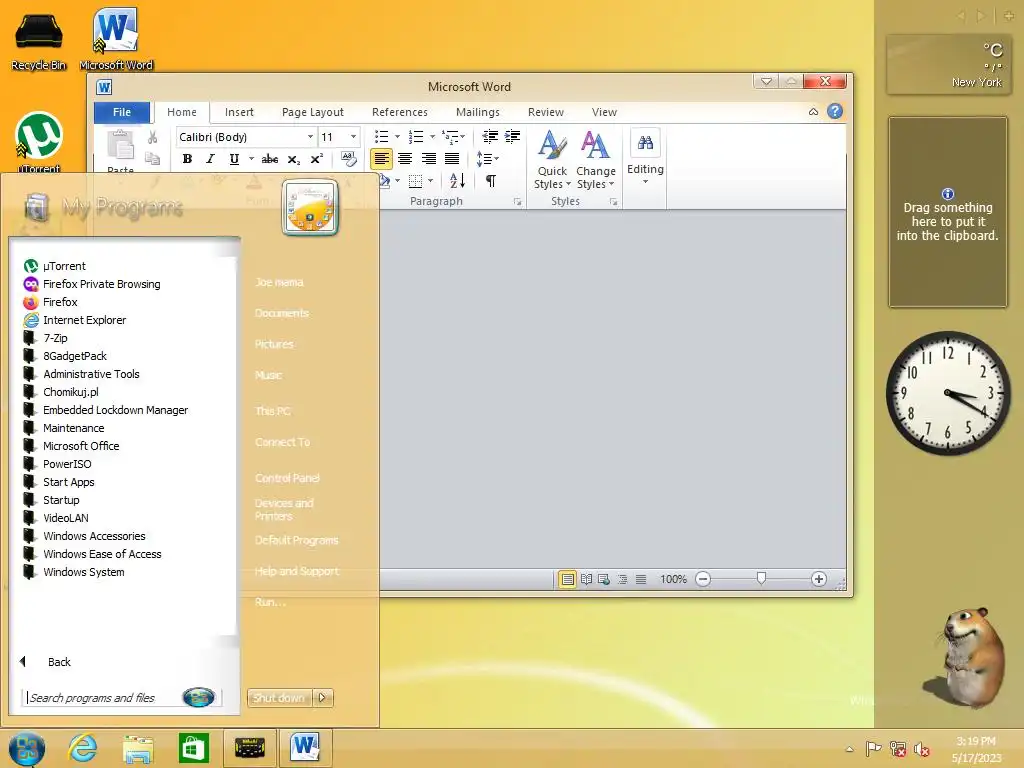This screenshot has height=768, width=1024.
Task: Click the Sort A-Z icon
Action: click(457, 180)
